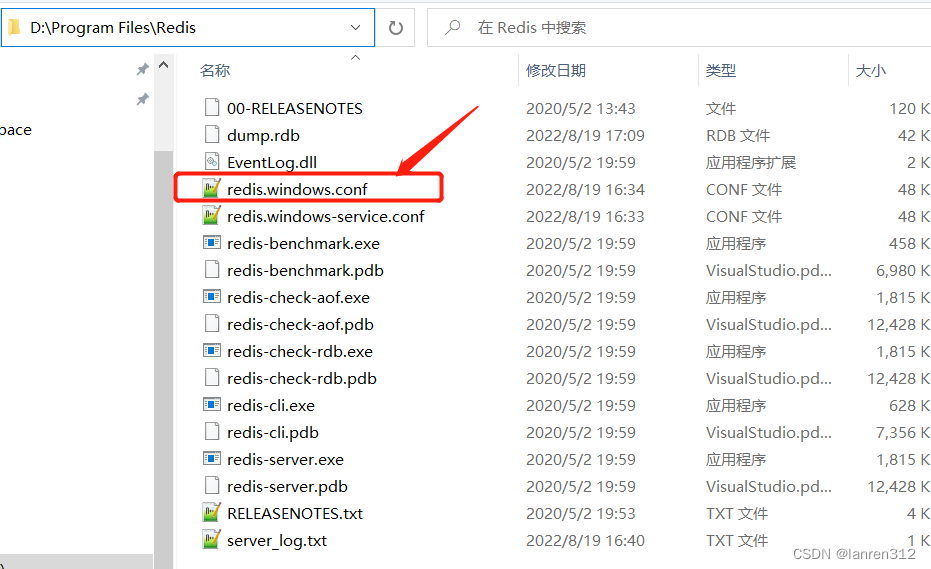Click the redis-cli.exe application icon
Viewport: 931px width, 569px height.
tap(211, 405)
